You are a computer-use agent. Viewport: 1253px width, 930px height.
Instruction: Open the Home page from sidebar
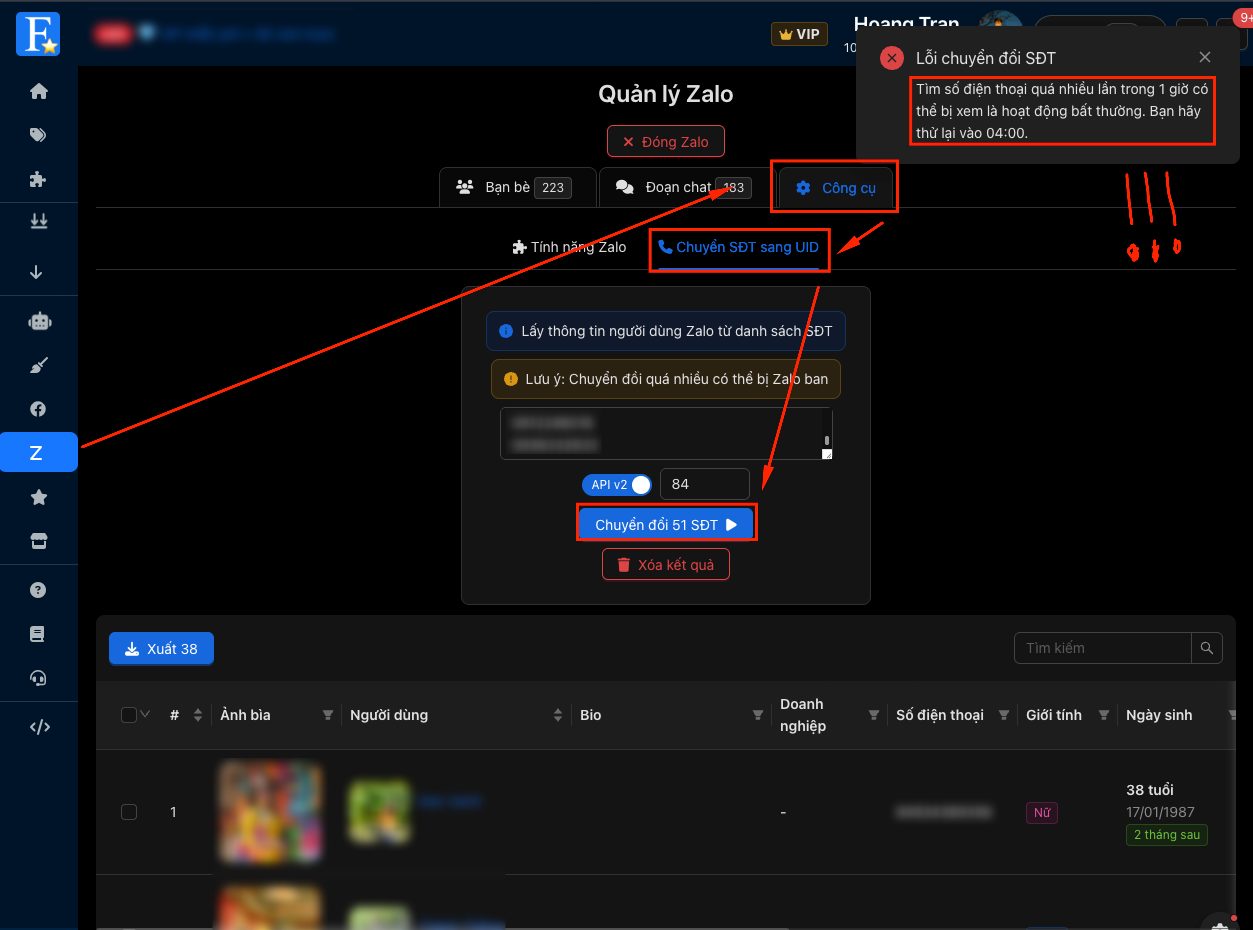[x=39, y=92]
